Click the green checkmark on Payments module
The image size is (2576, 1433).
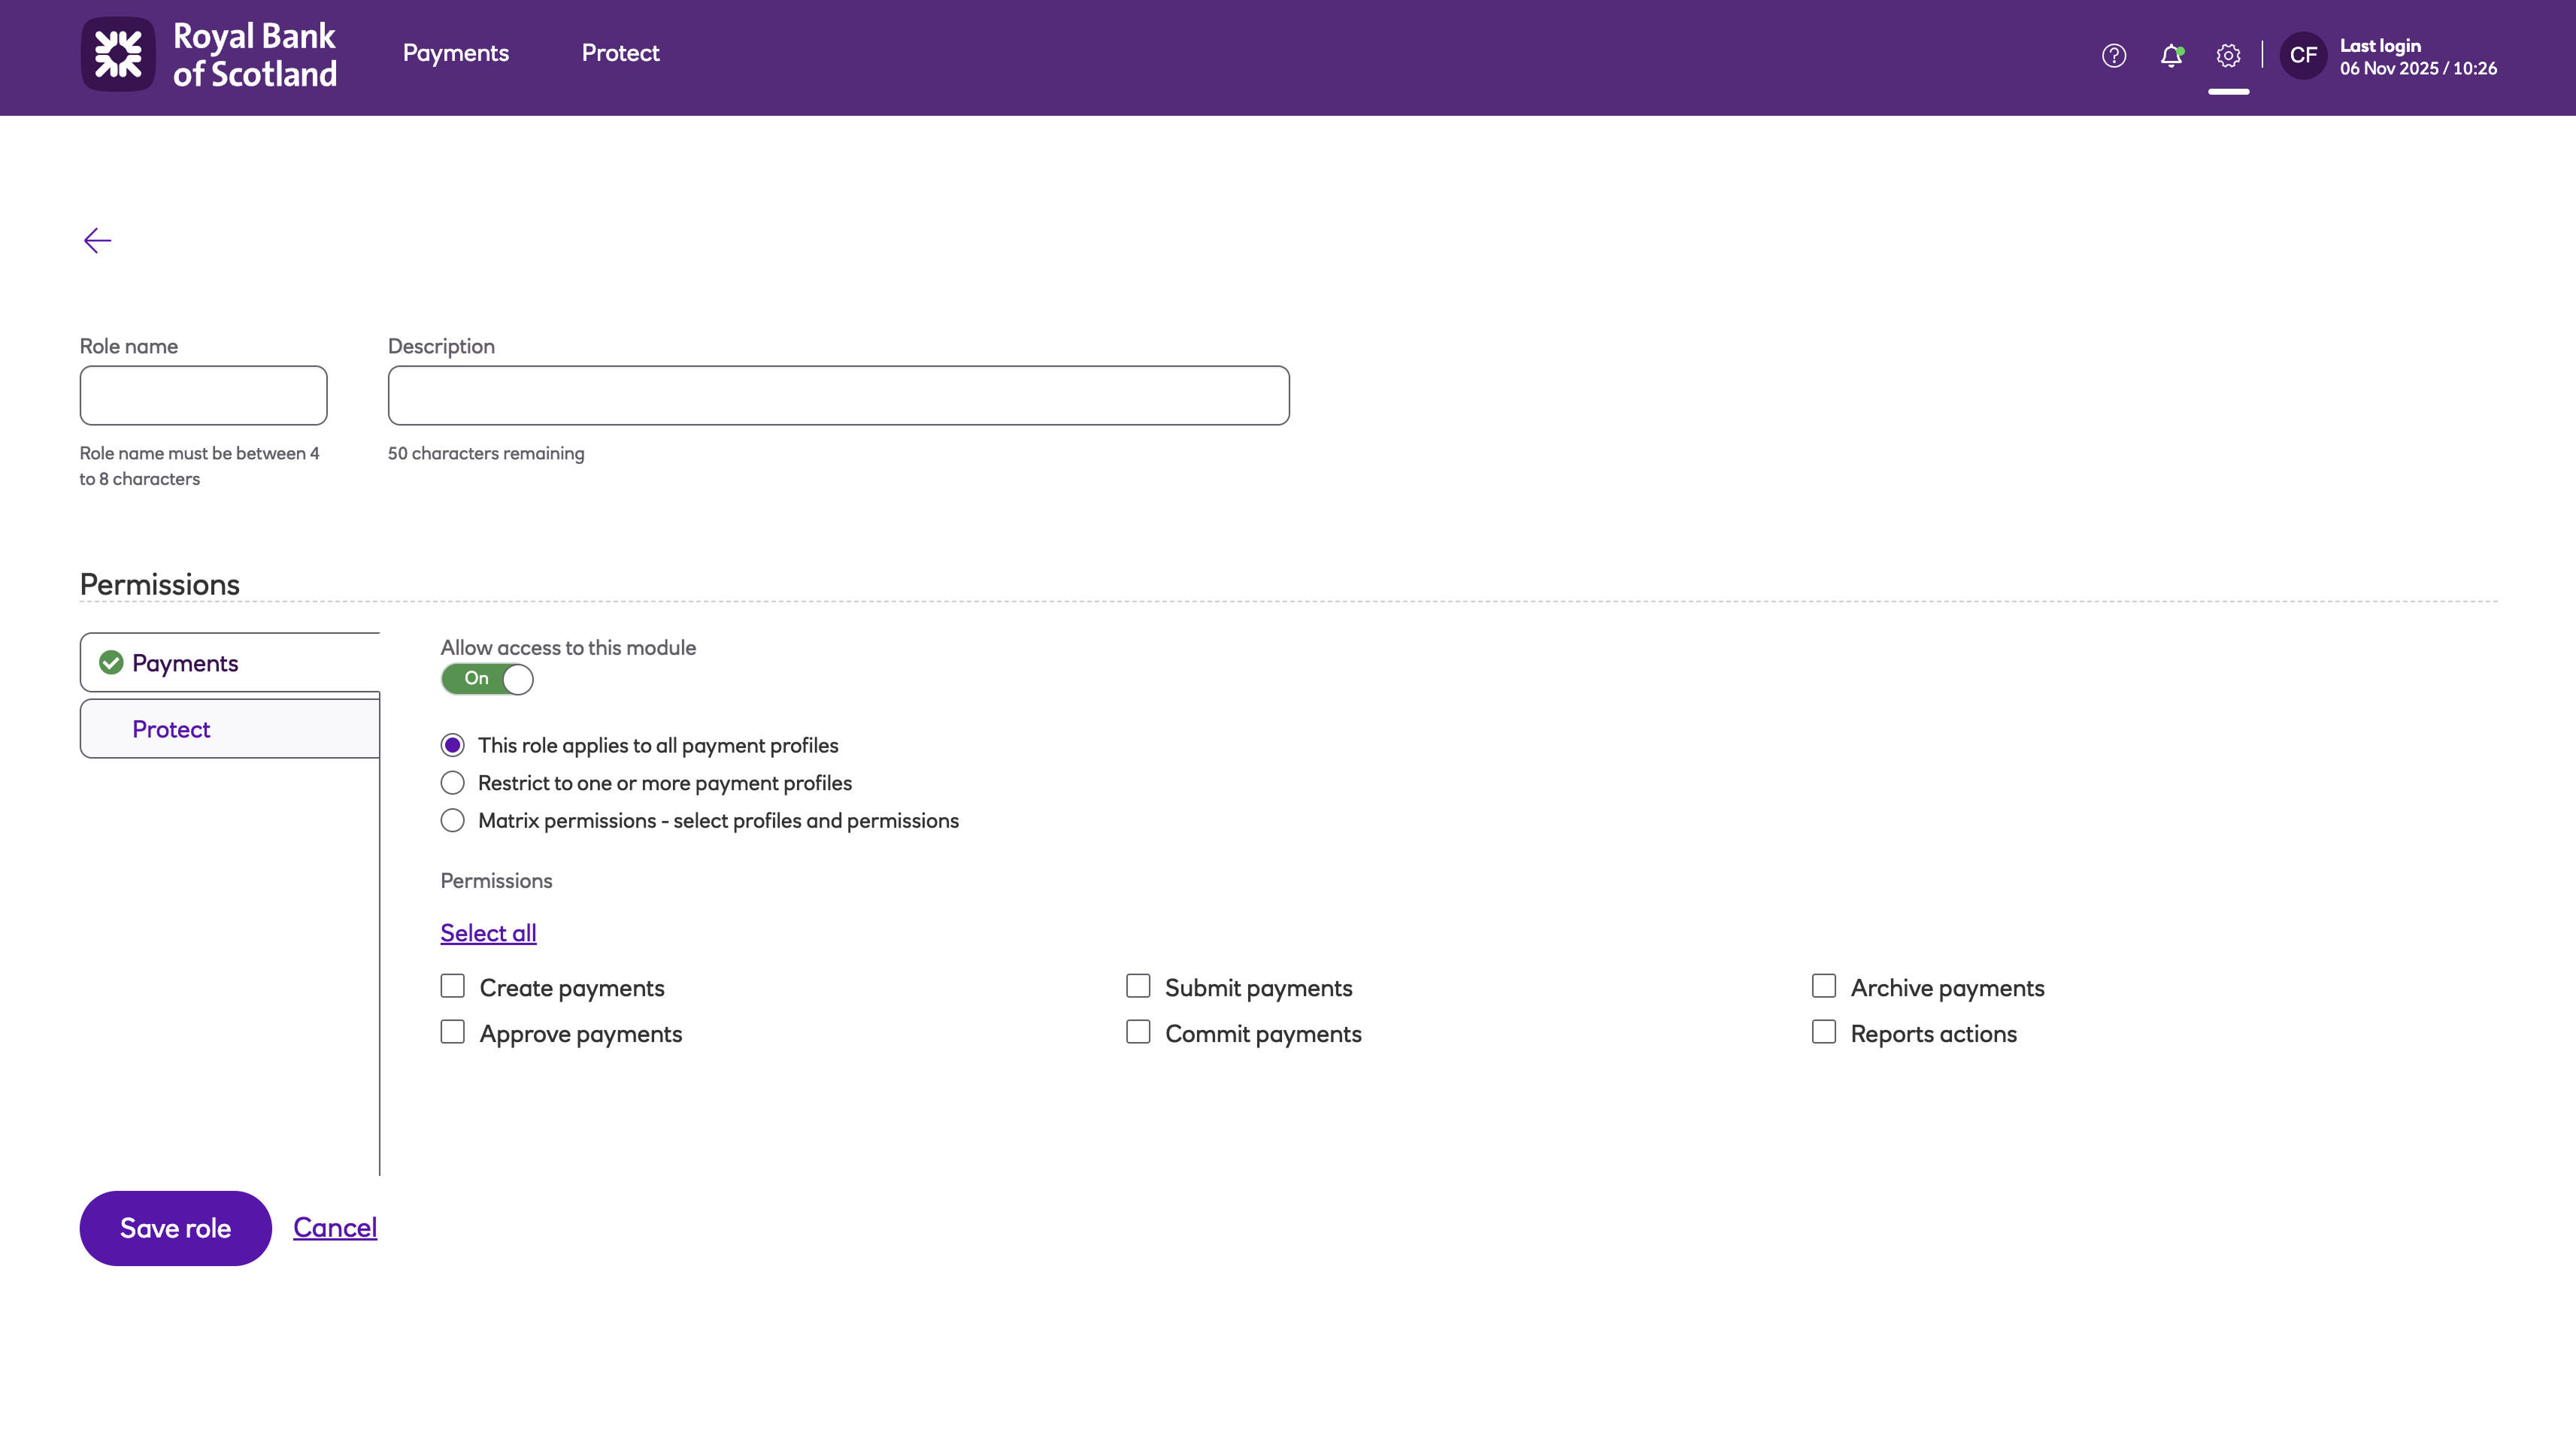(111, 663)
